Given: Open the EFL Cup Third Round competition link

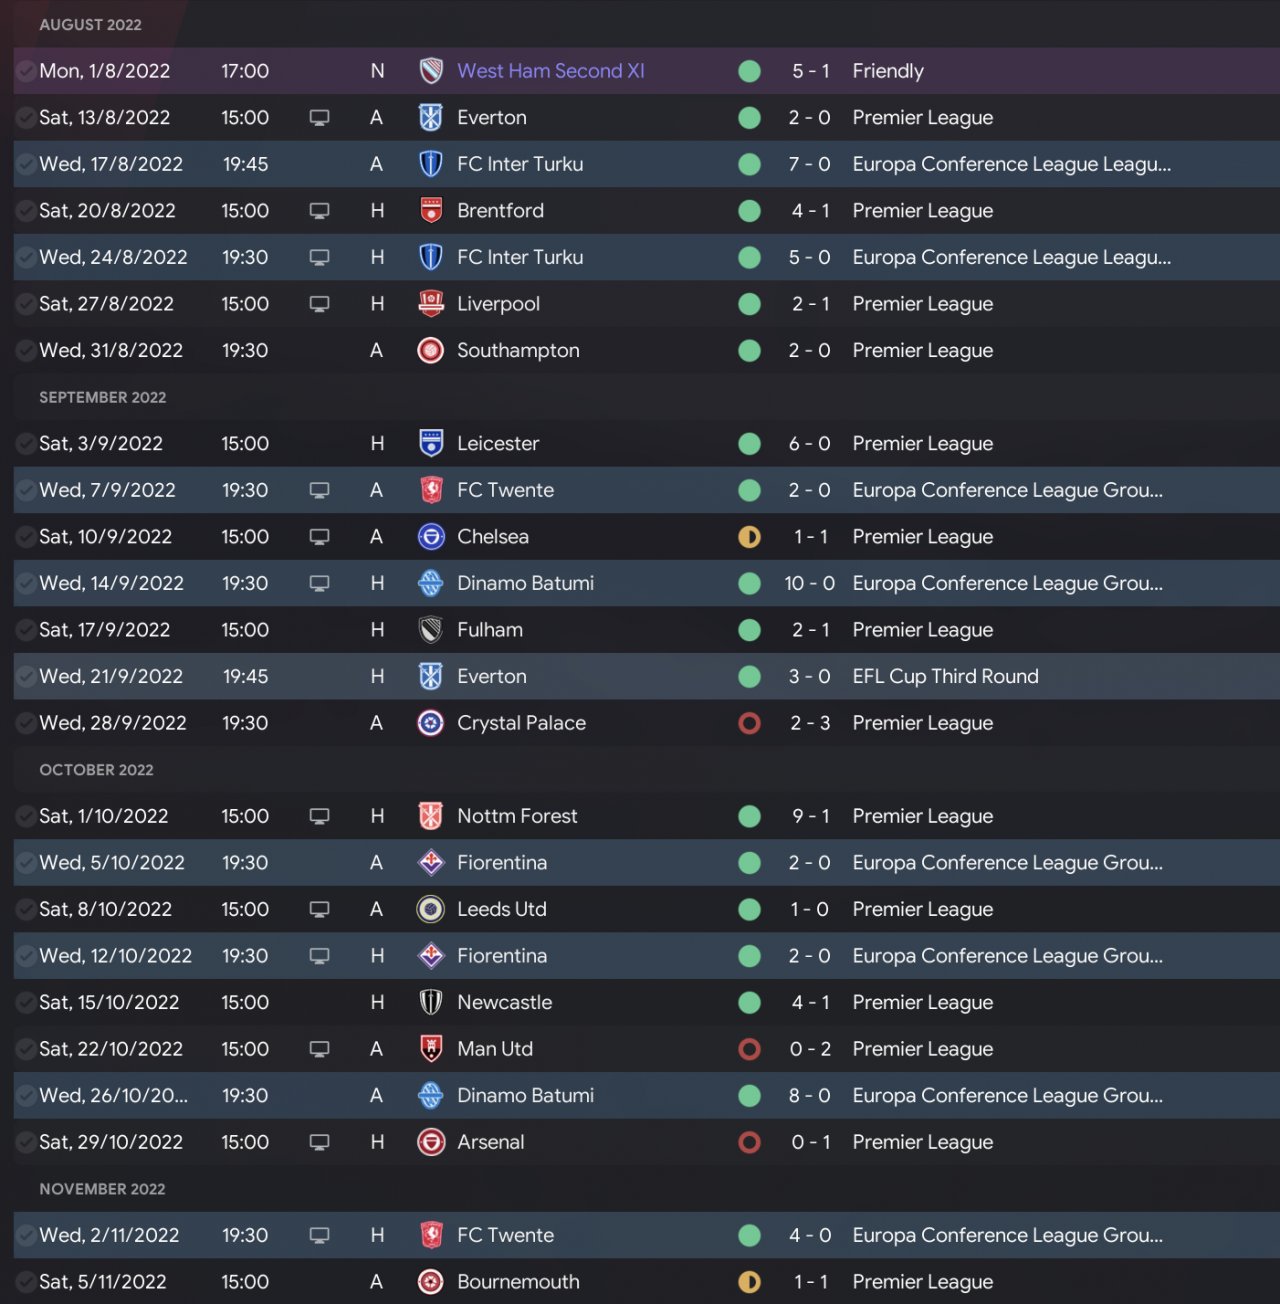Looking at the screenshot, I should [945, 677].
